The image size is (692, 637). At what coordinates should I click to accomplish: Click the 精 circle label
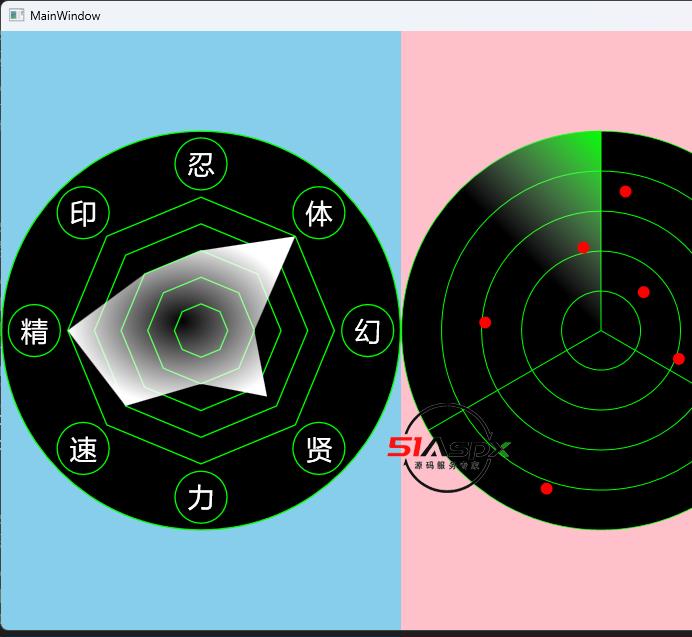35,330
